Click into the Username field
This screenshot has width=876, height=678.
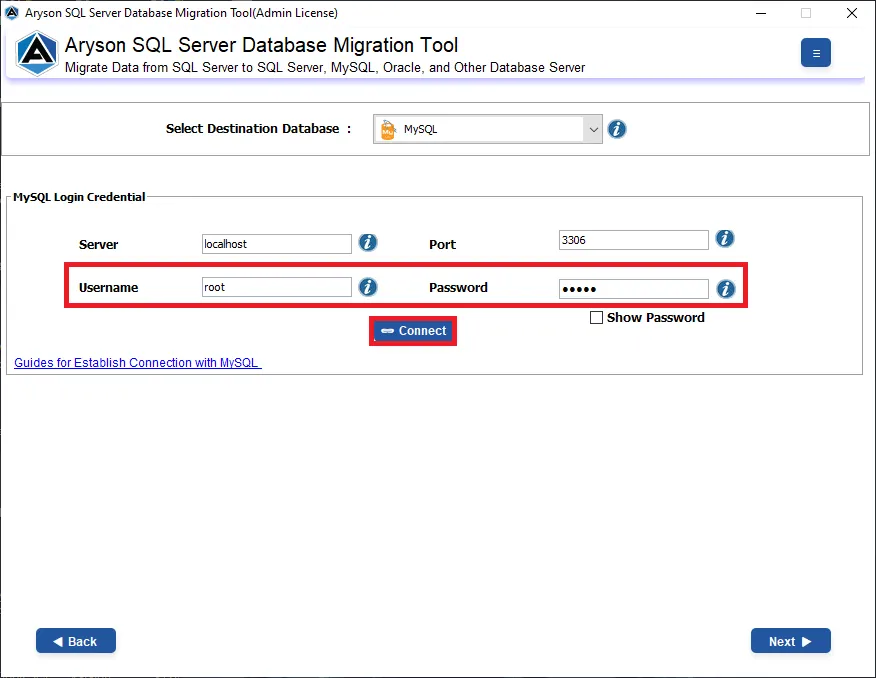pos(277,287)
